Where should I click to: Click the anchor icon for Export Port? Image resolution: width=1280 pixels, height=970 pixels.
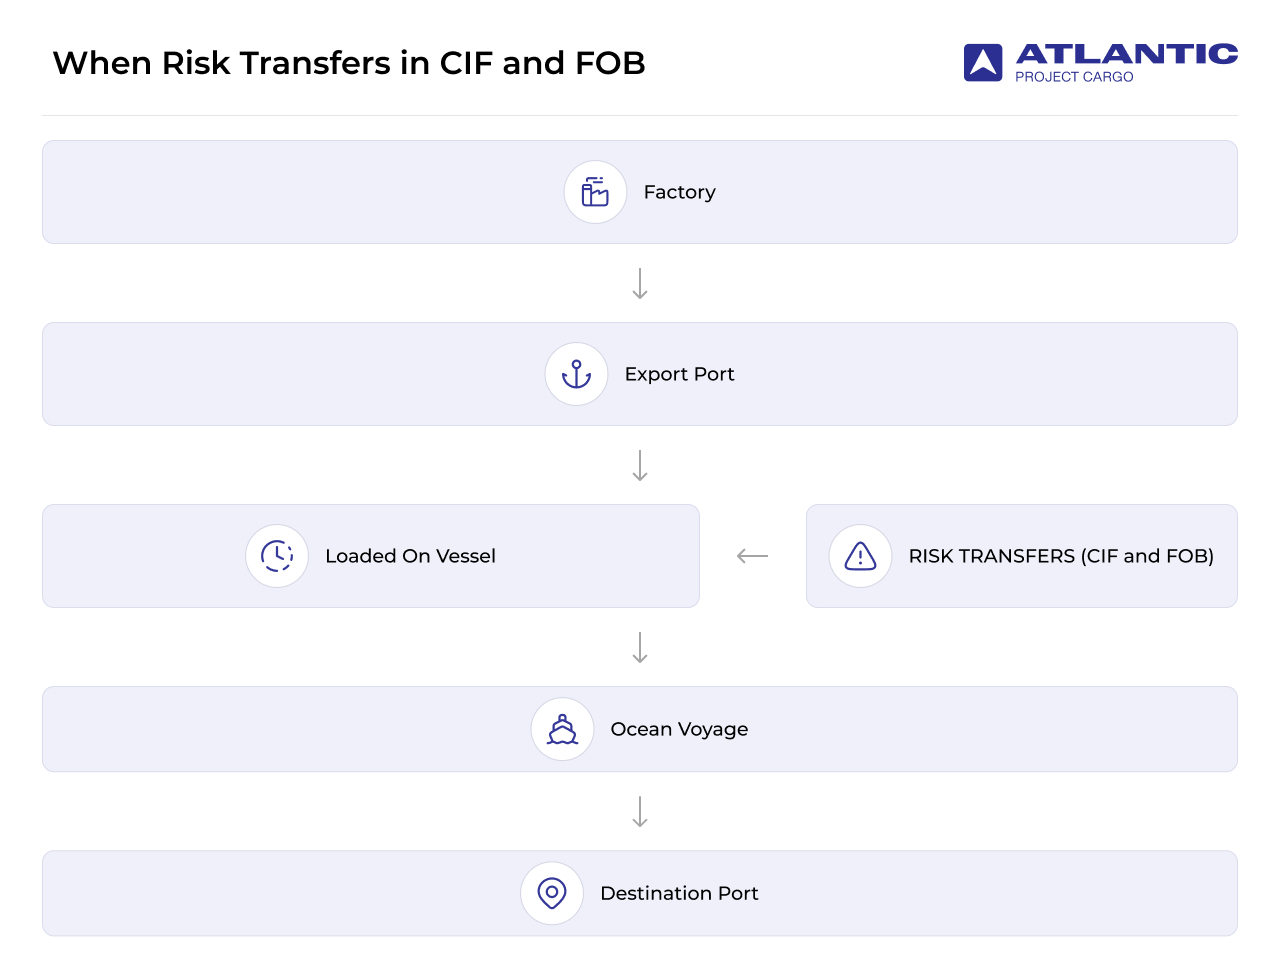(x=576, y=374)
